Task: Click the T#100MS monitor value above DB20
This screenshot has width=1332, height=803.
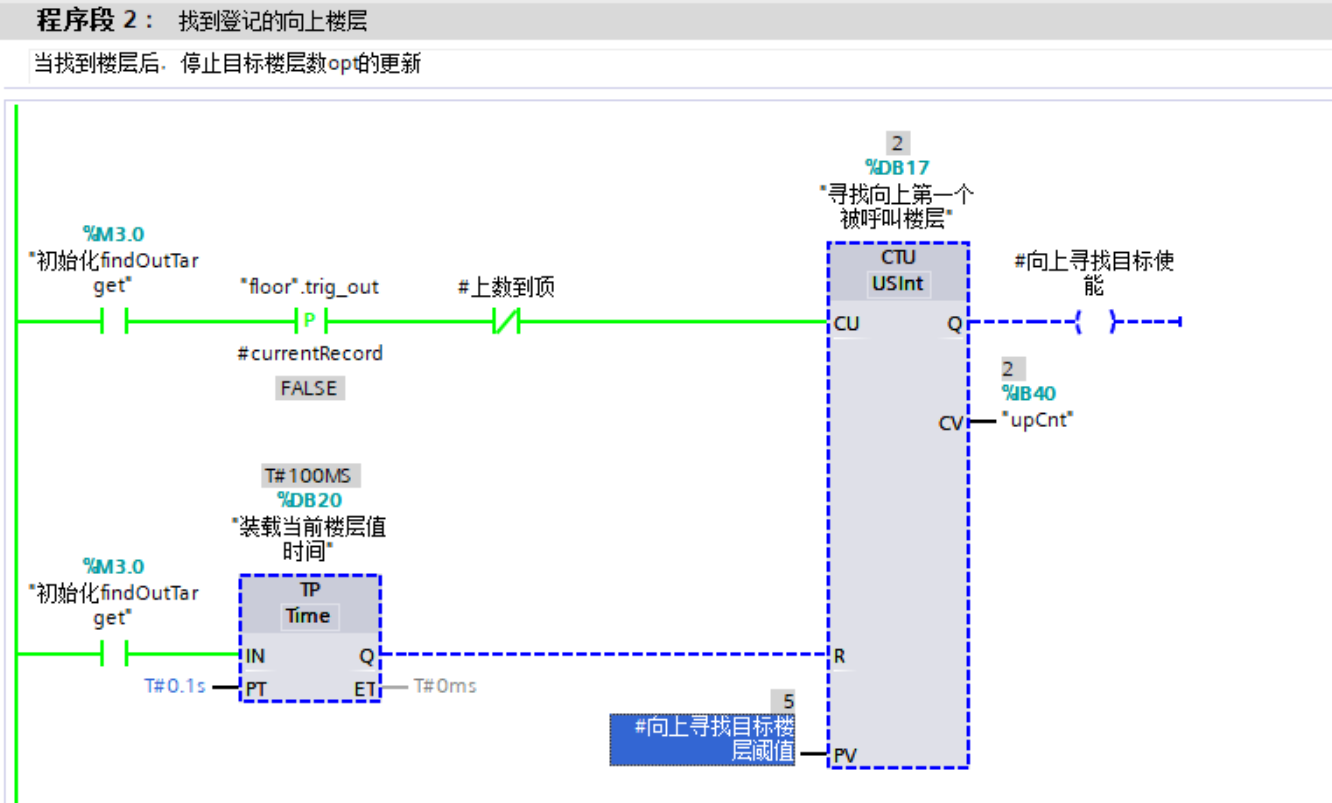Action: pos(310,476)
